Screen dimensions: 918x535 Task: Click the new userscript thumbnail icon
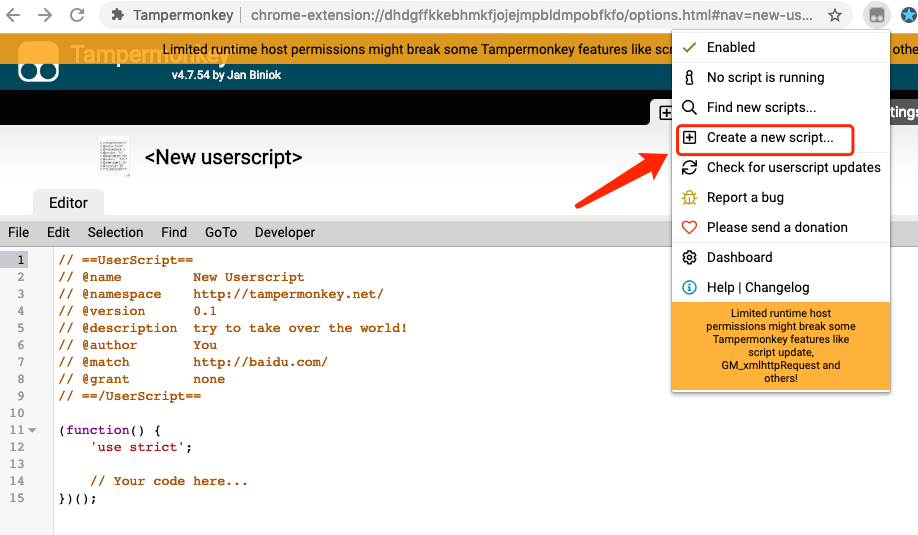pos(114,156)
